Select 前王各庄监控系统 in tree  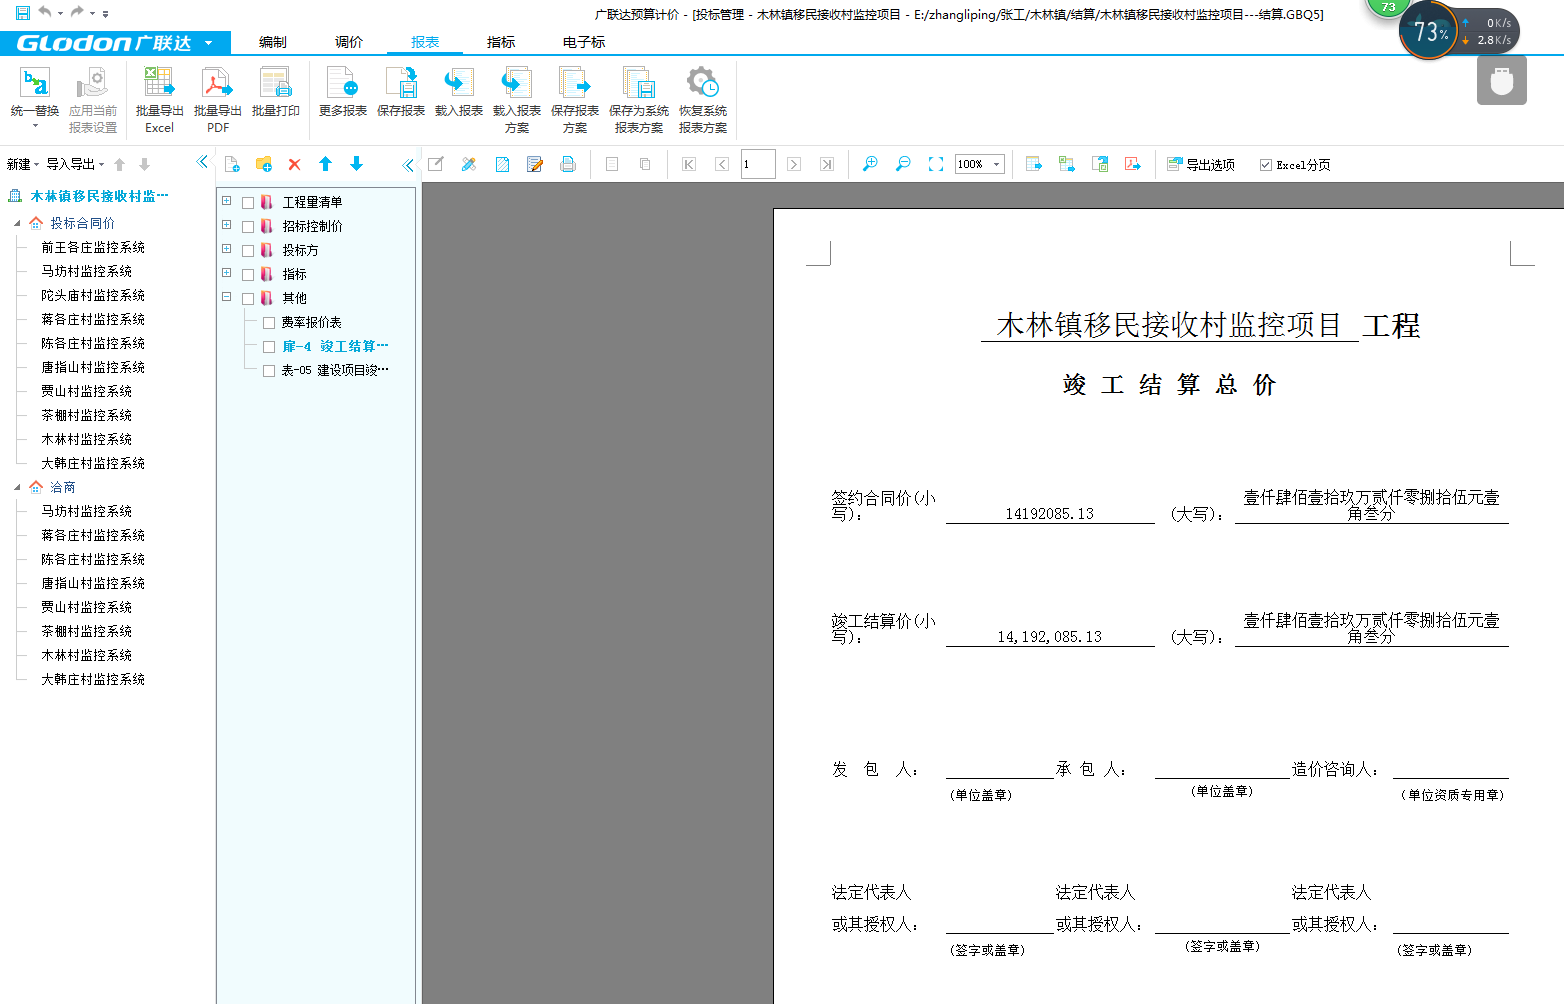[93, 247]
